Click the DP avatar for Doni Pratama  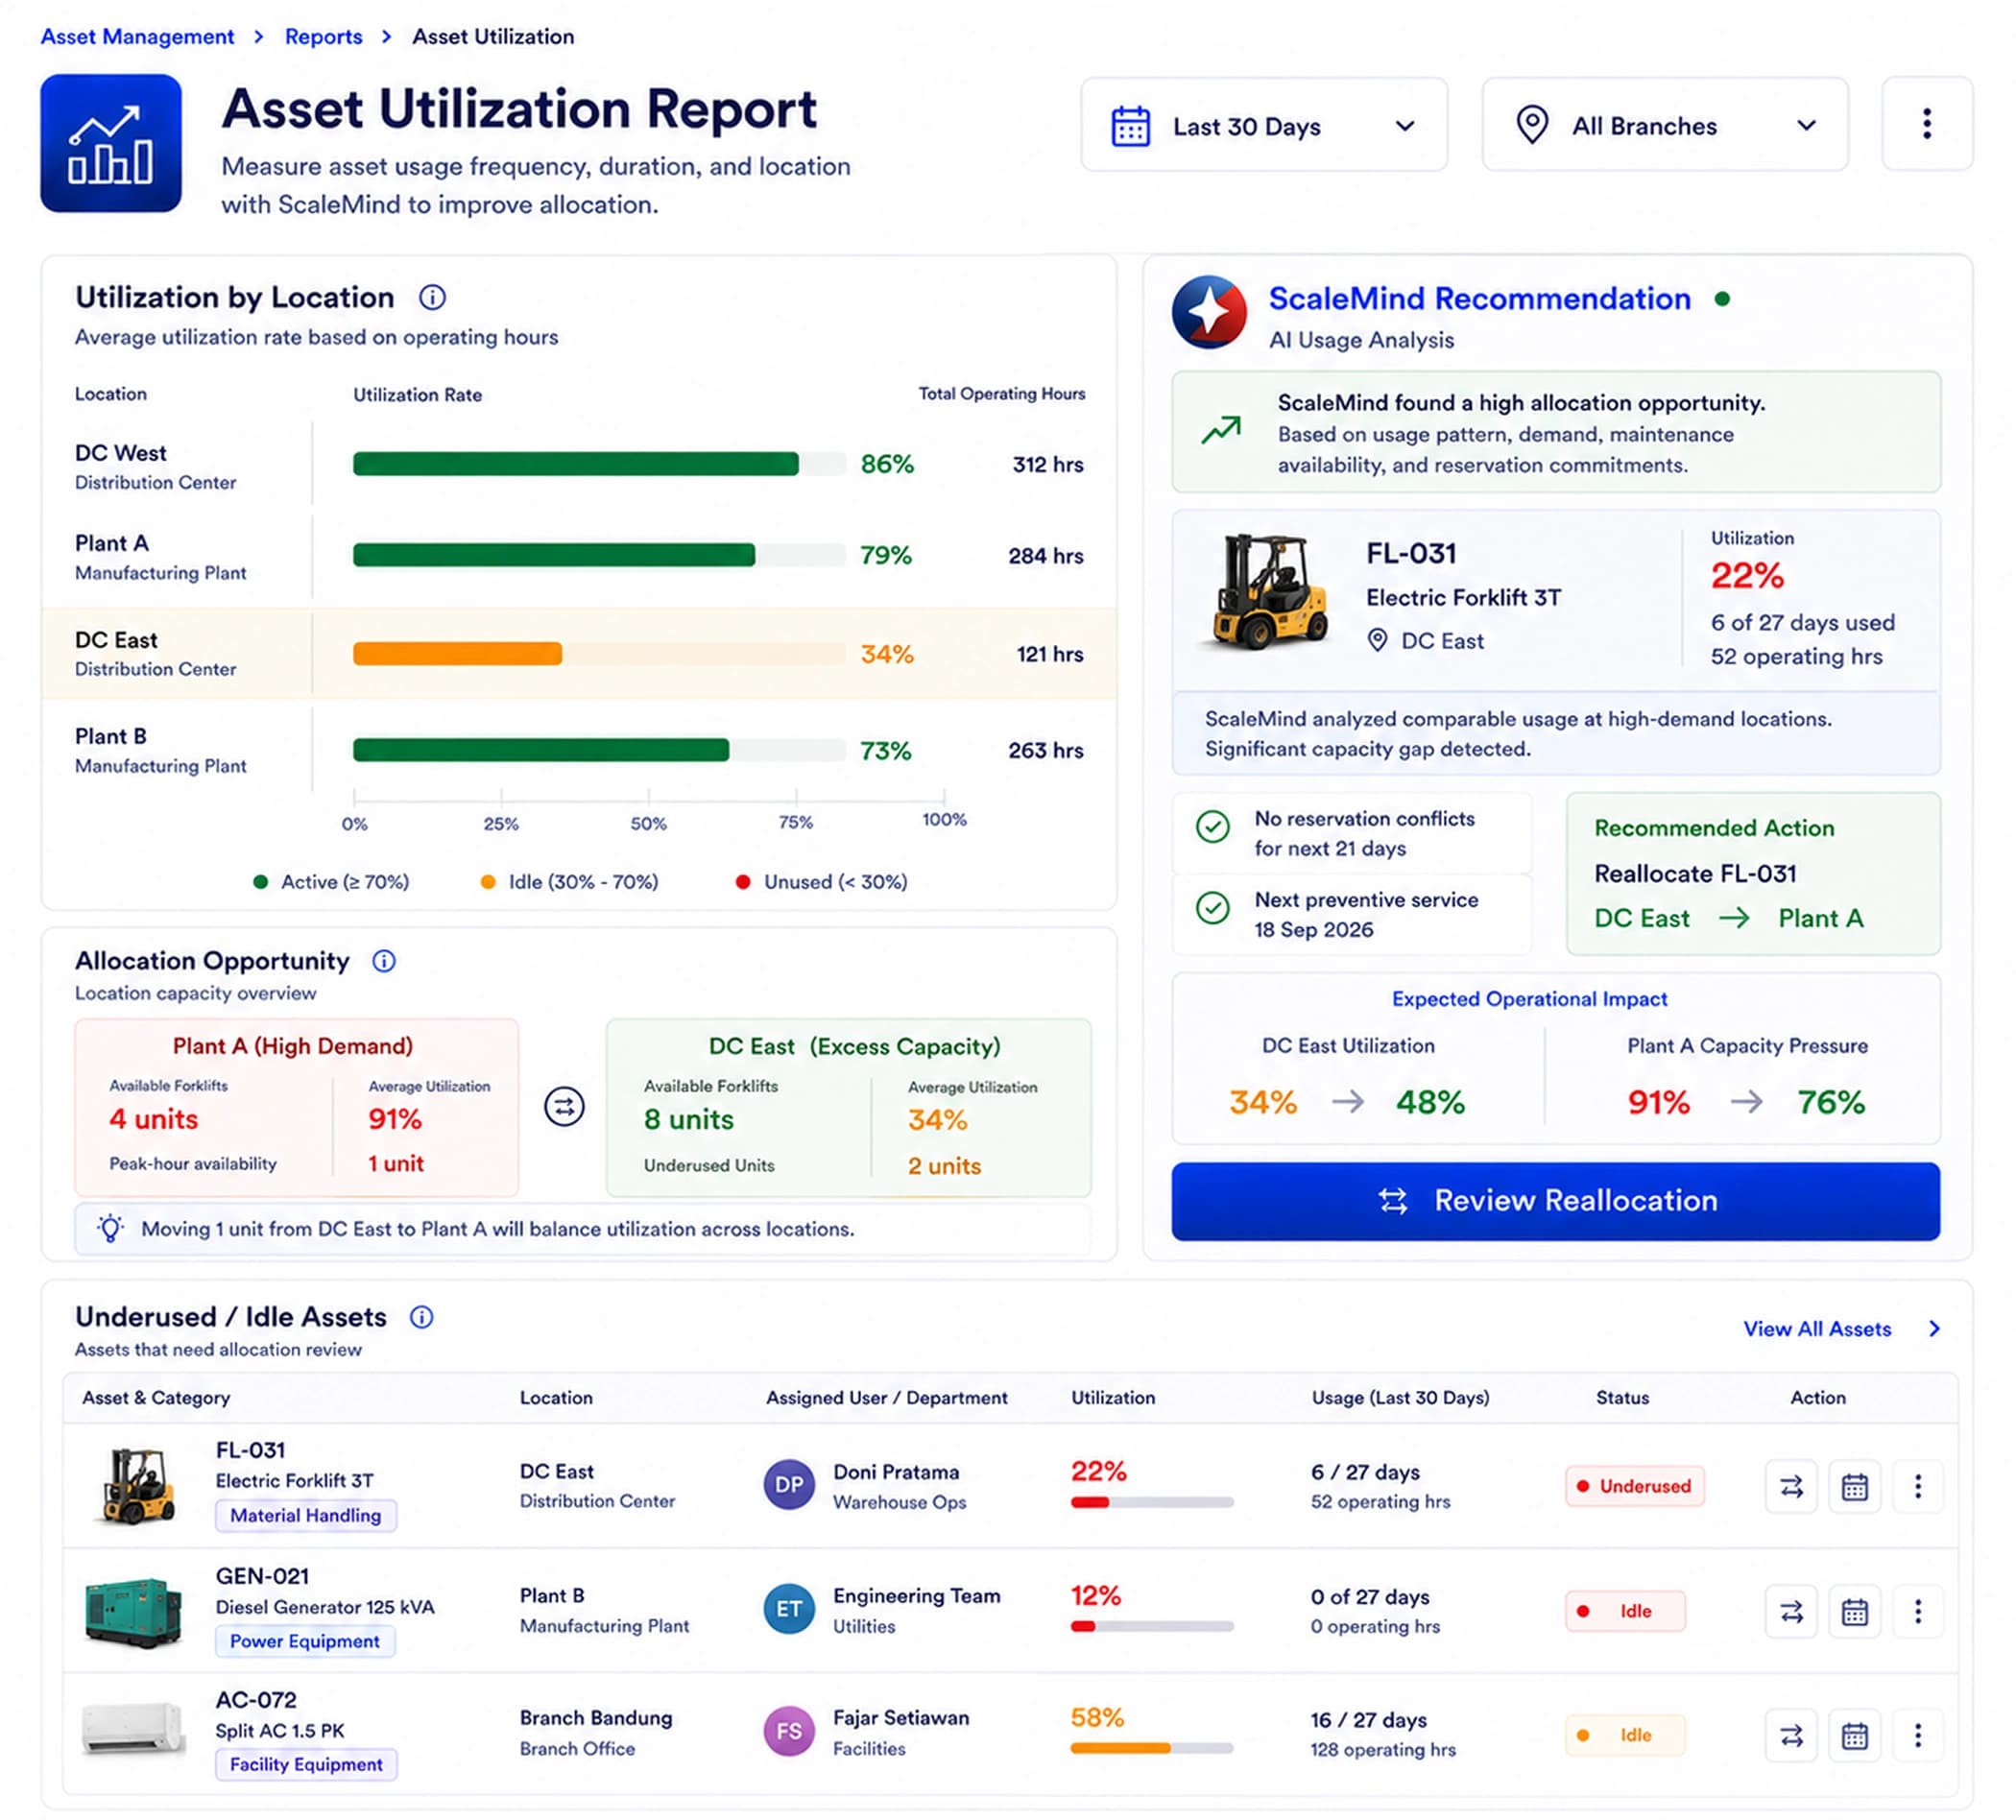(789, 1486)
